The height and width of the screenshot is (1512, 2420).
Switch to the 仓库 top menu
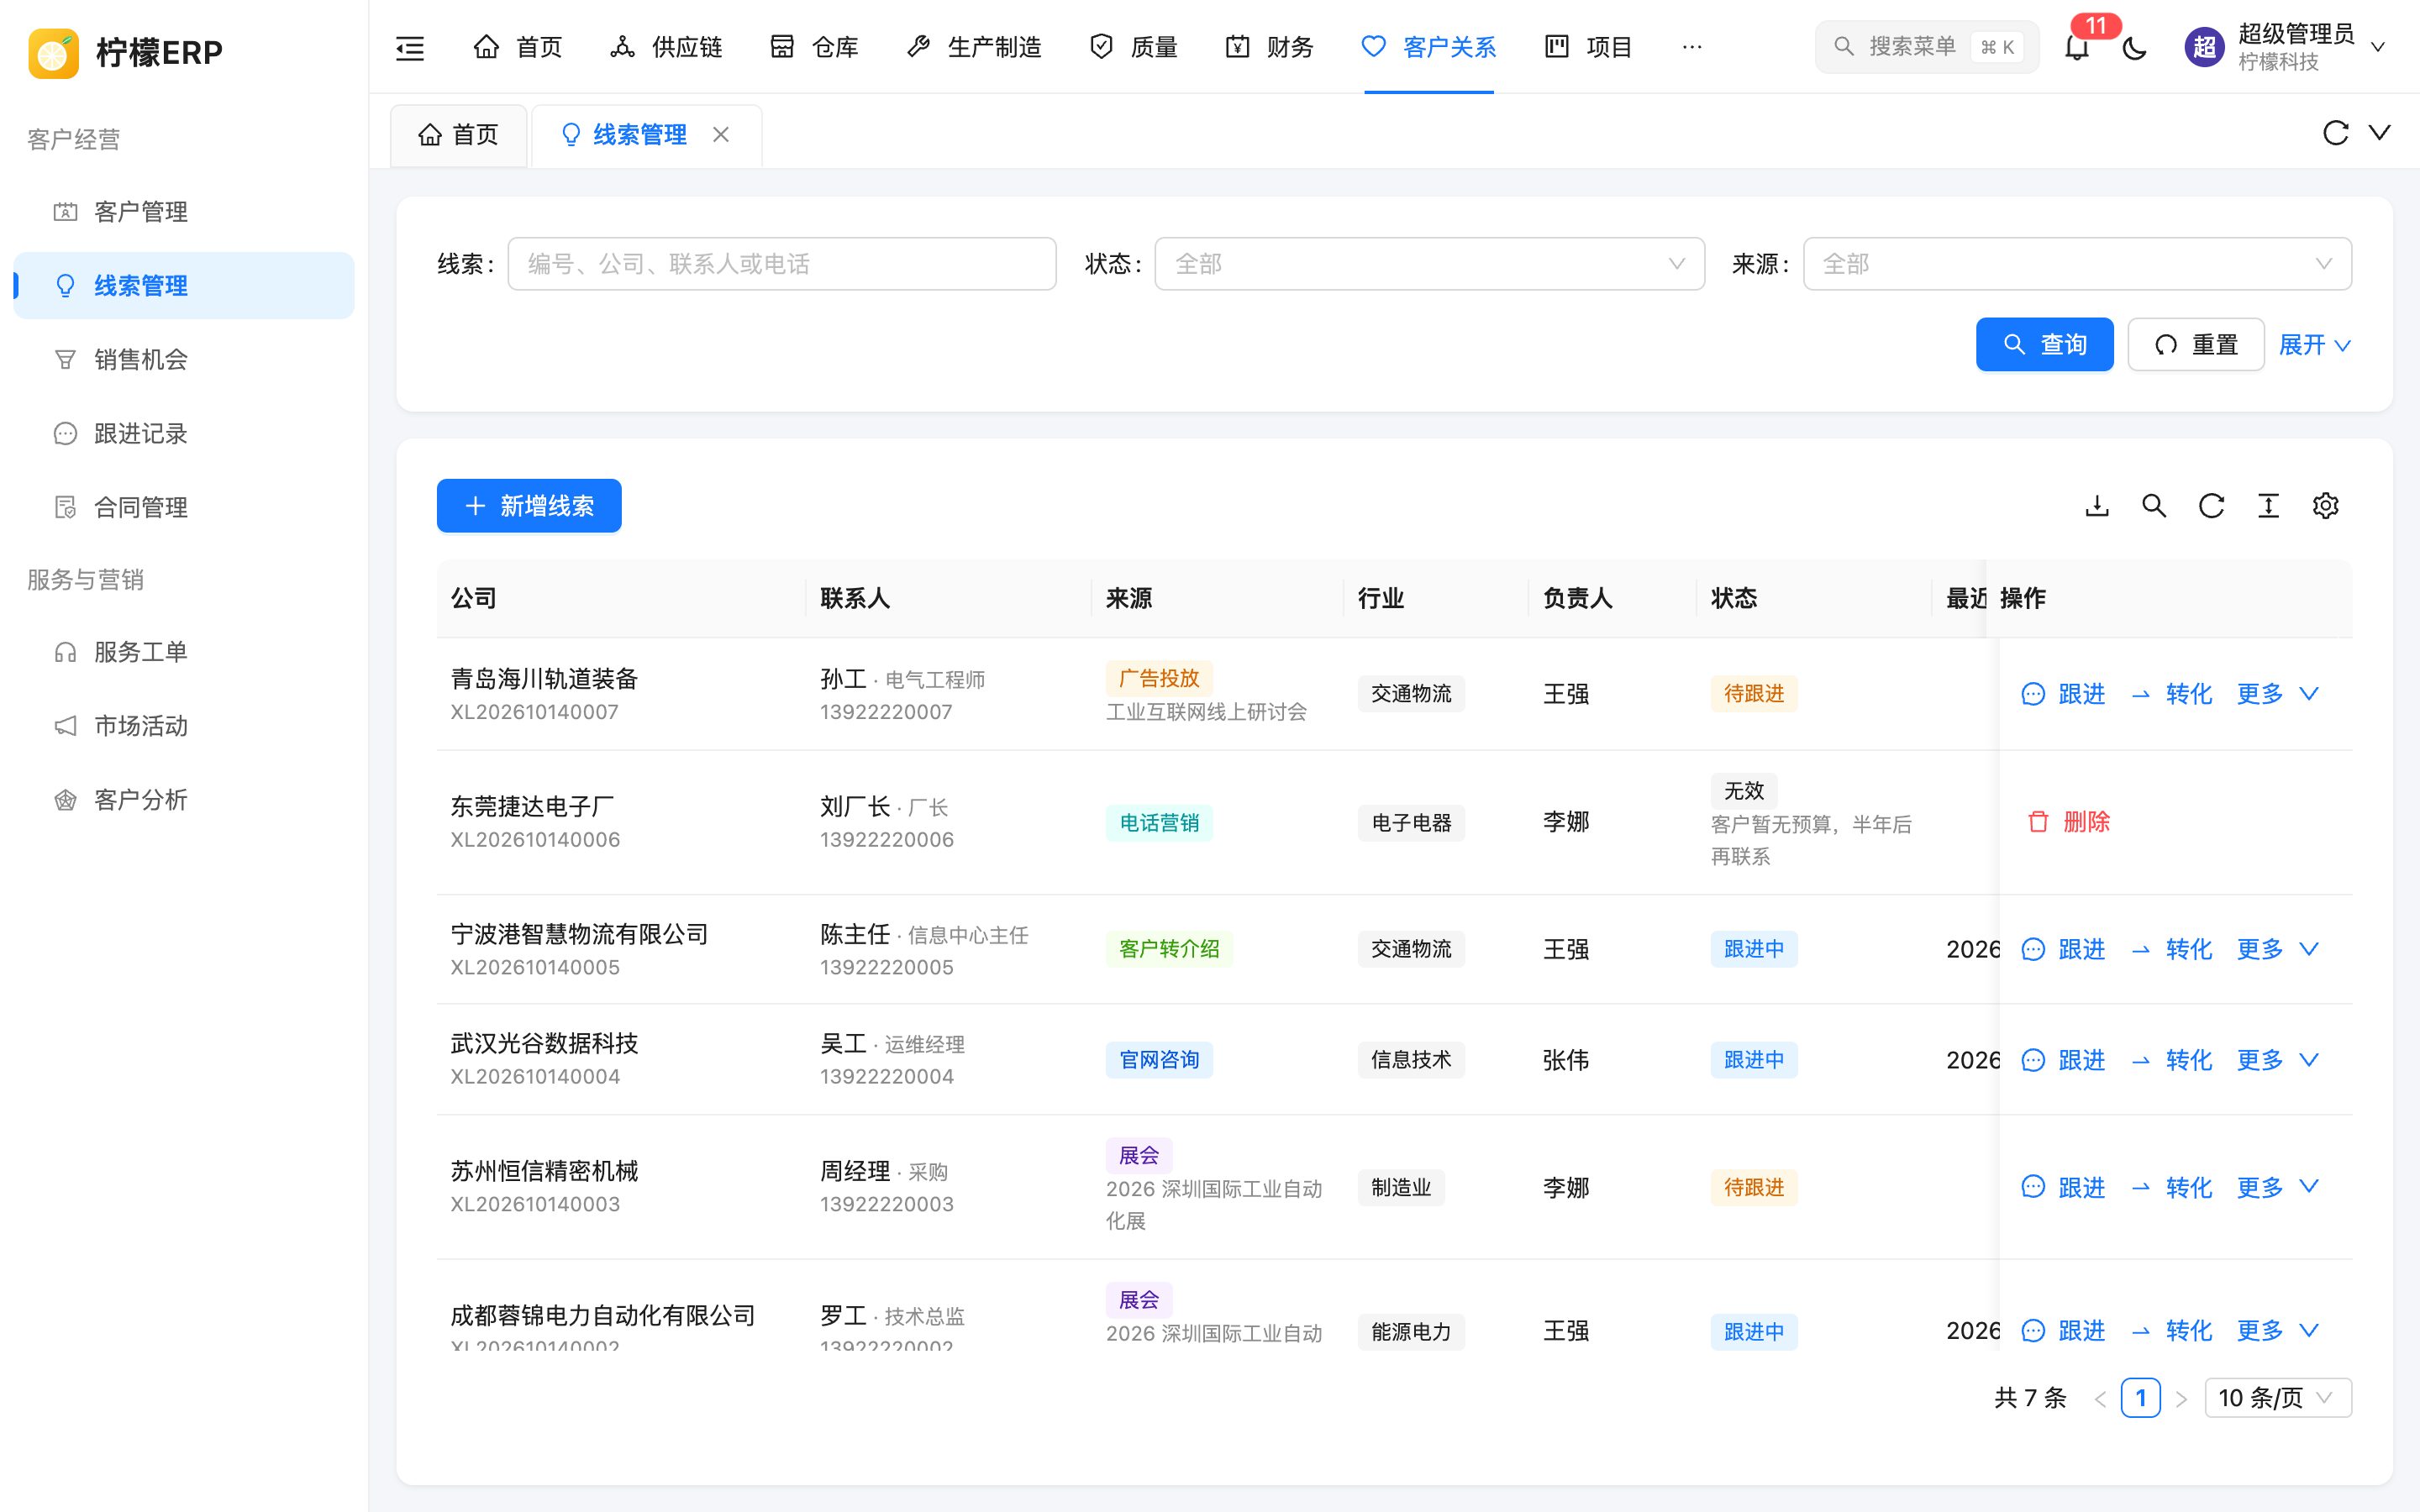(814, 47)
